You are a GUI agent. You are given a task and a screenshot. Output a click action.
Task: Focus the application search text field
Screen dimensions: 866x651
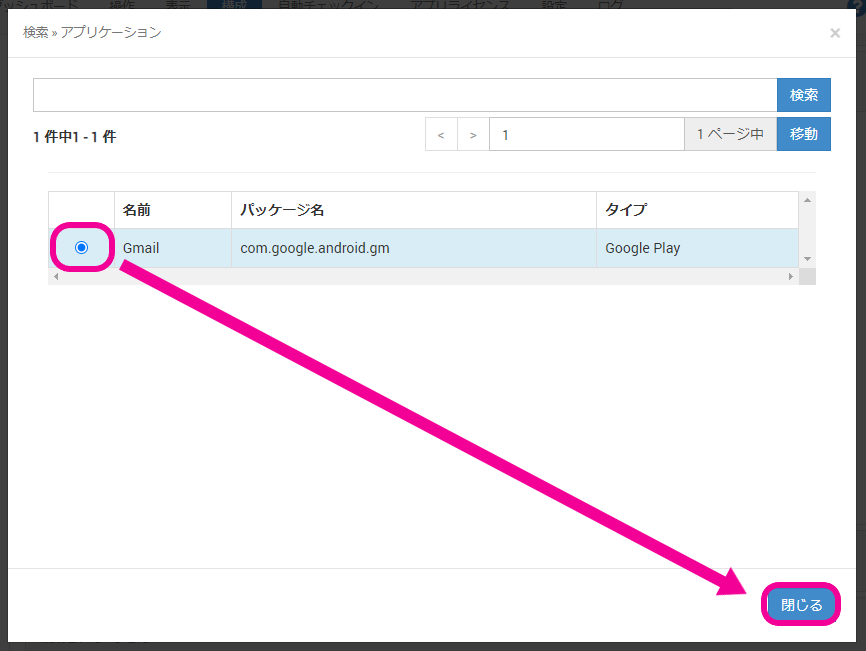(404, 95)
